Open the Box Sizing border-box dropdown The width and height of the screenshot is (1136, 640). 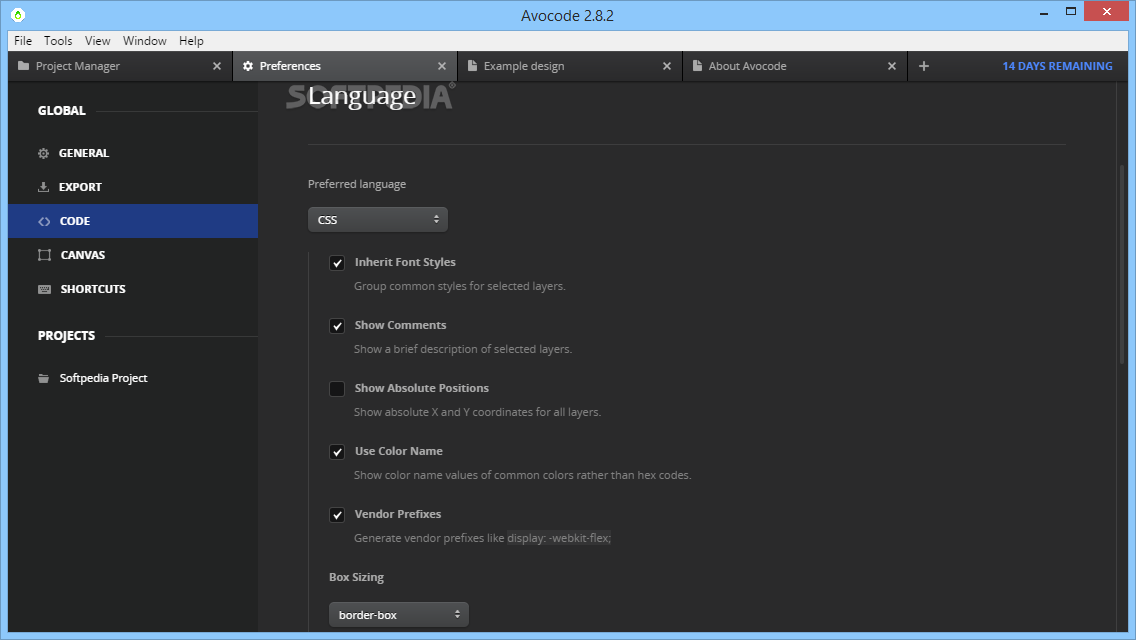398,615
